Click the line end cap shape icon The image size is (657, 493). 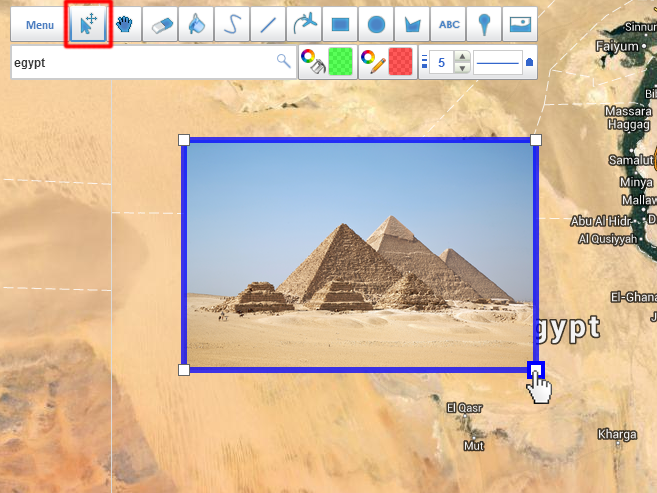[x=529, y=62]
